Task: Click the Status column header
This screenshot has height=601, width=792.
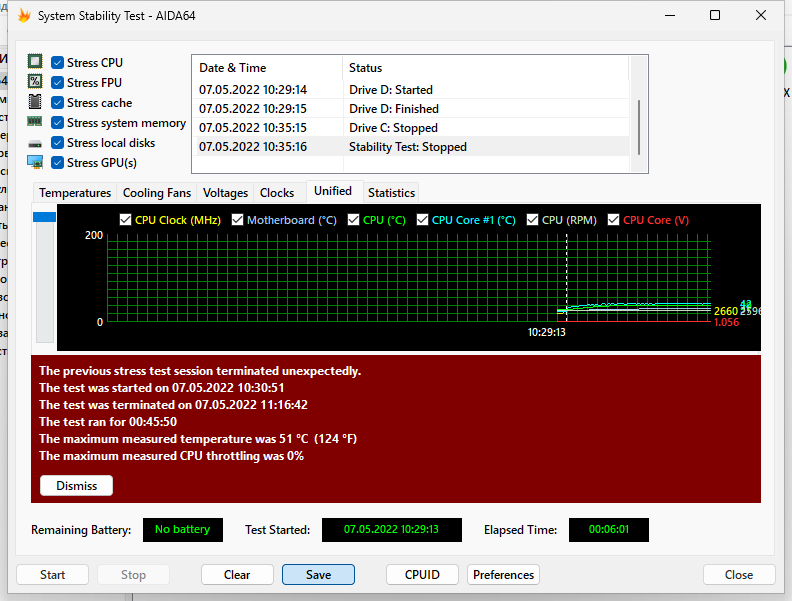Action: [x=486, y=68]
